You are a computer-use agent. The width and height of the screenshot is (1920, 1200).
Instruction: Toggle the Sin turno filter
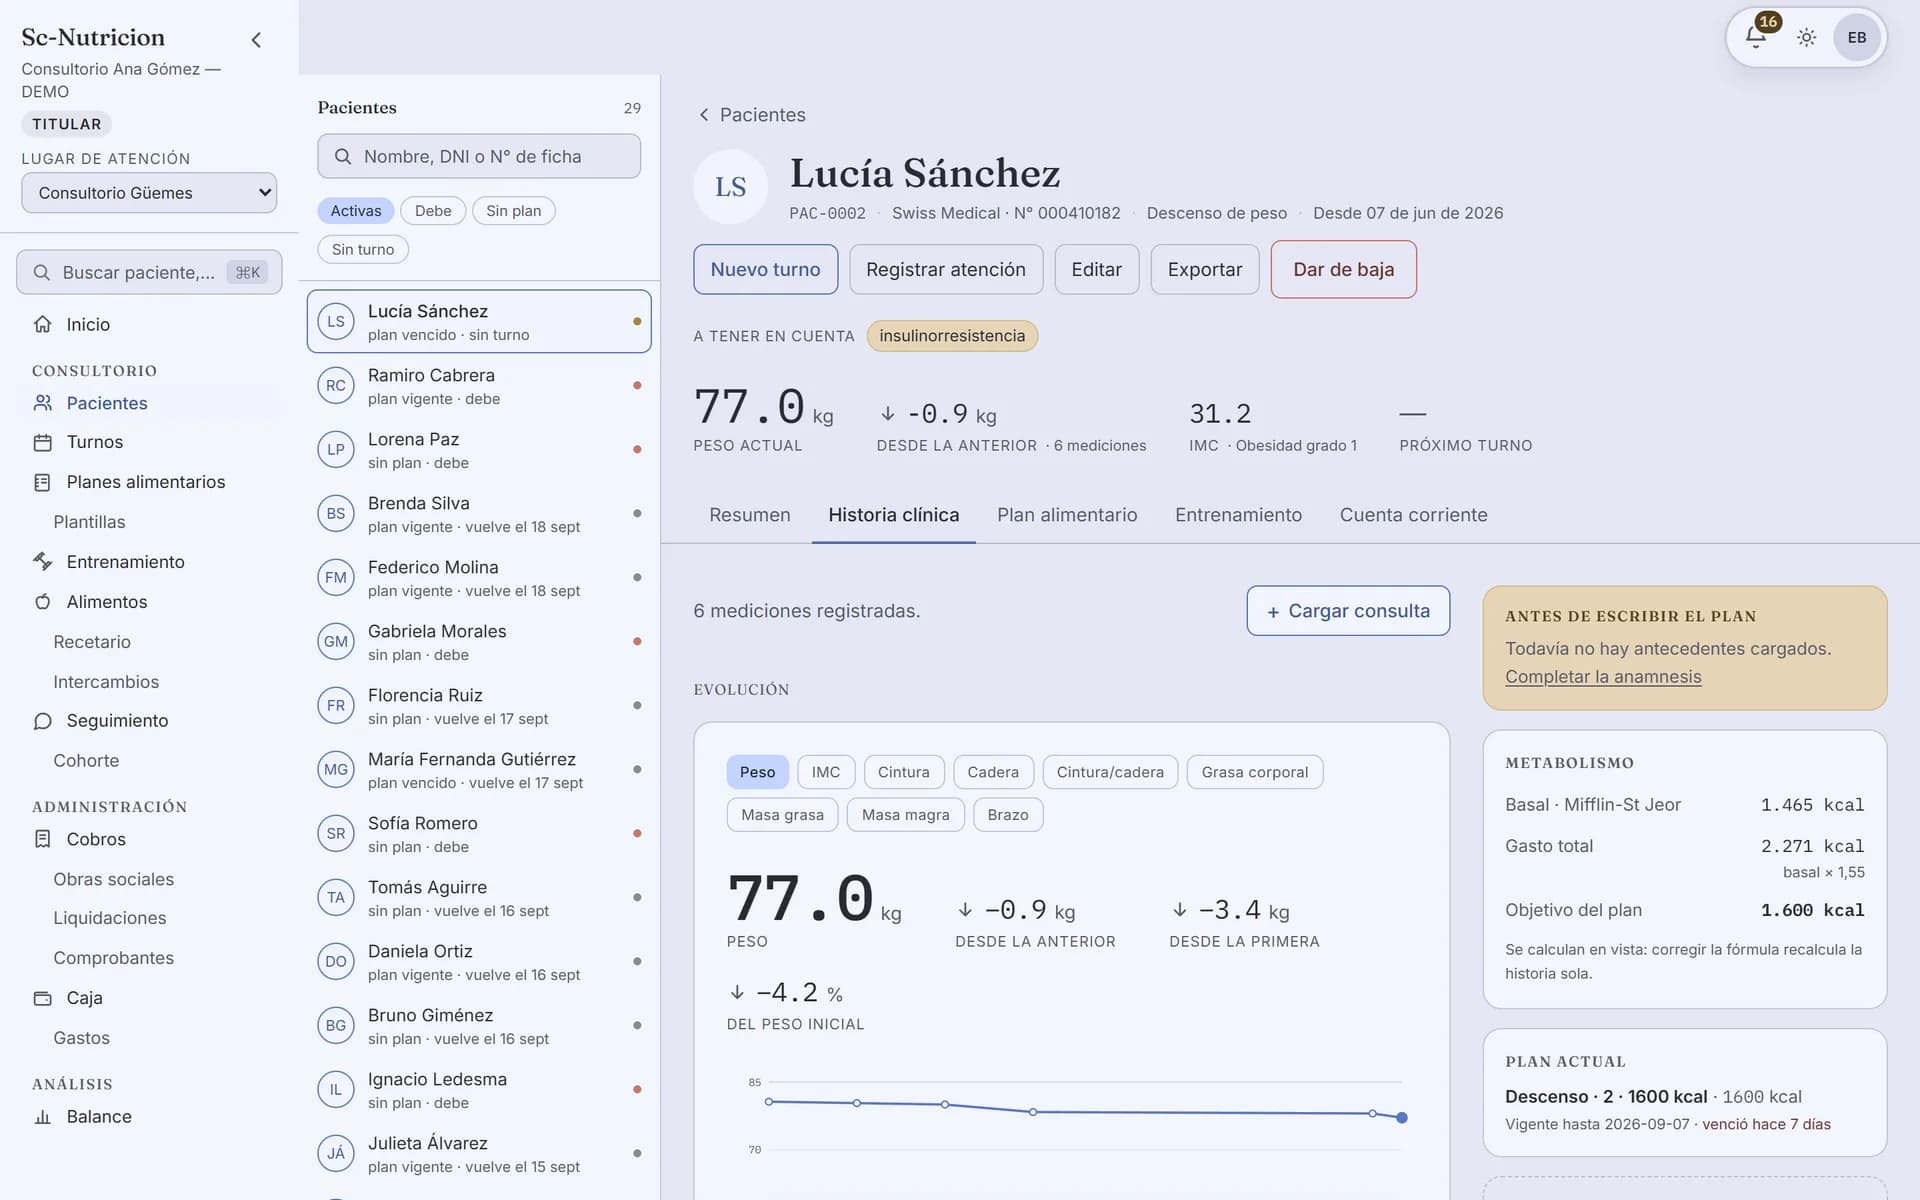(x=363, y=249)
